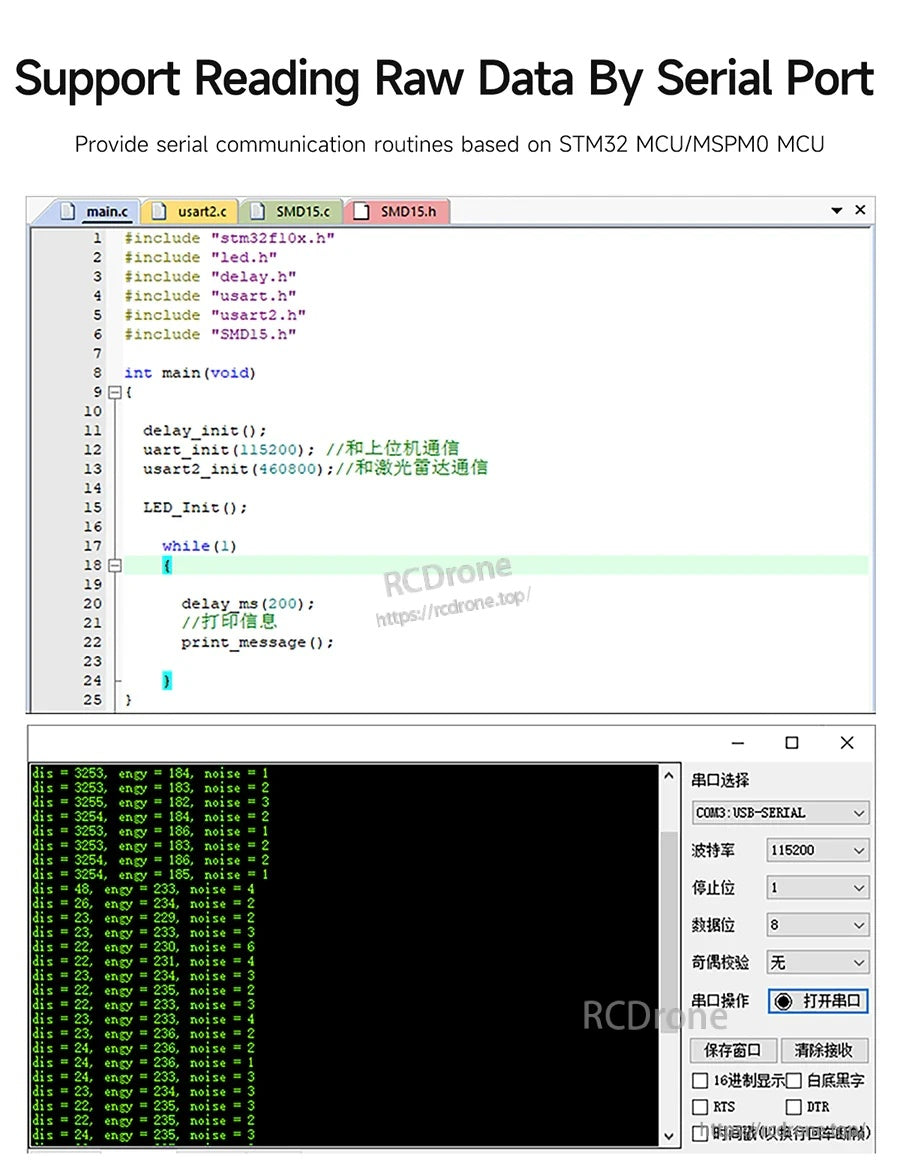Click the serial terminal scroll up arrow
Image resolution: width=900 pixels, height=1173 pixels.
pos(669,776)
